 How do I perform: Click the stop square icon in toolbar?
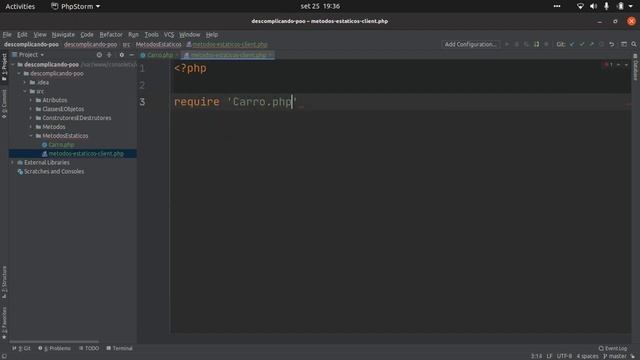pos(546,44)
